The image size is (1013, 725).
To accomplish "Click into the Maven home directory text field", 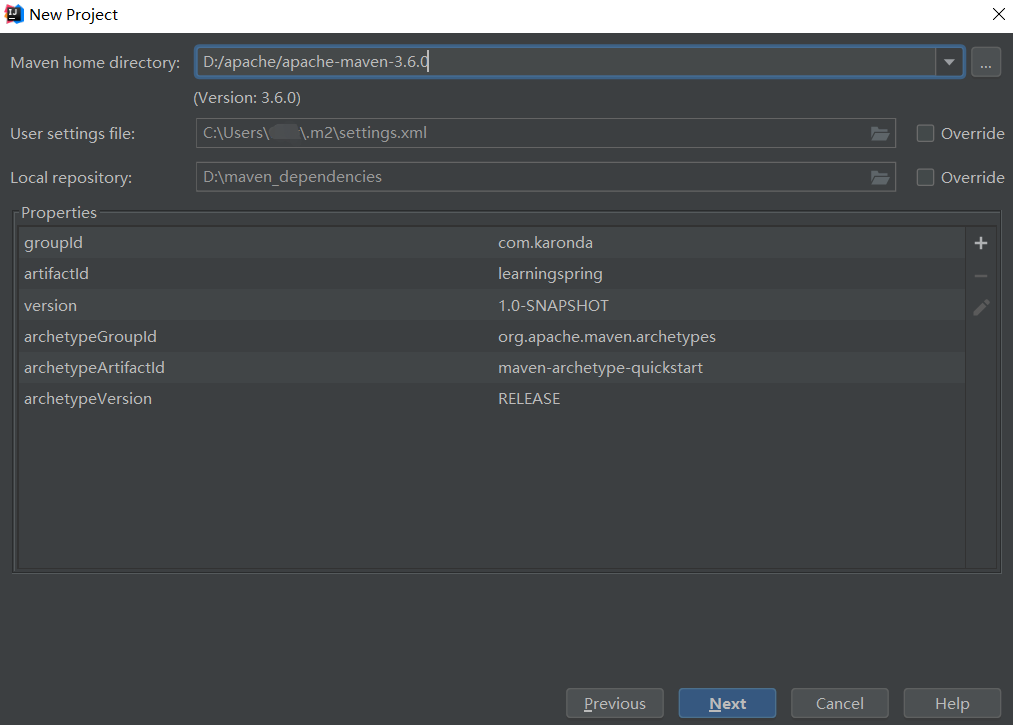I will coord(565,62).
